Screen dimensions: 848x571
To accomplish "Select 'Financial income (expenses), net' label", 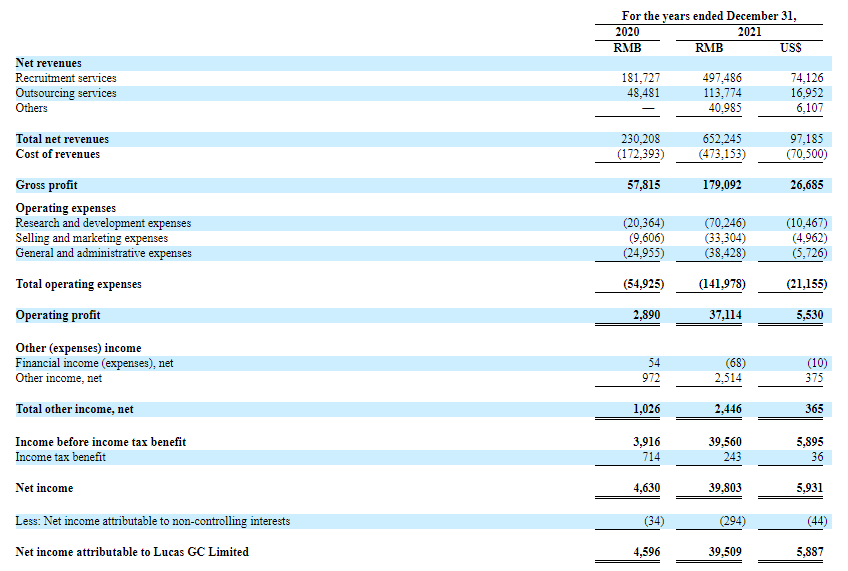I will click(95, 363).
